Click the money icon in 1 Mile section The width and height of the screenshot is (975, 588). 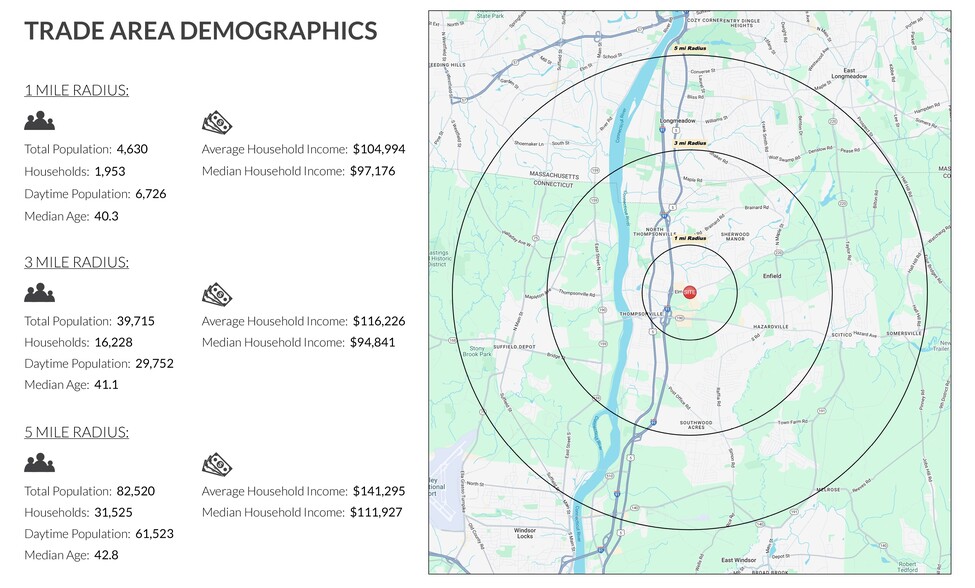pyautogui.click(x=216, y=122)
